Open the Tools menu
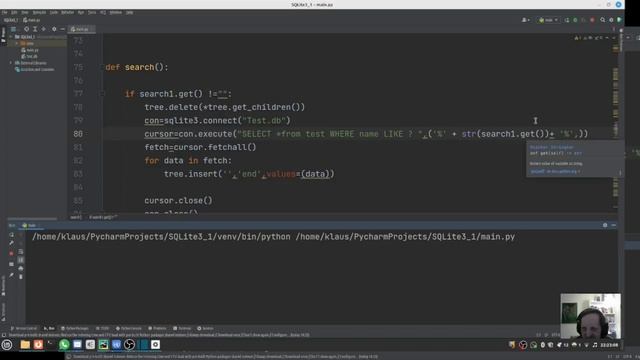The image size is (640, 360). point(92,13)
